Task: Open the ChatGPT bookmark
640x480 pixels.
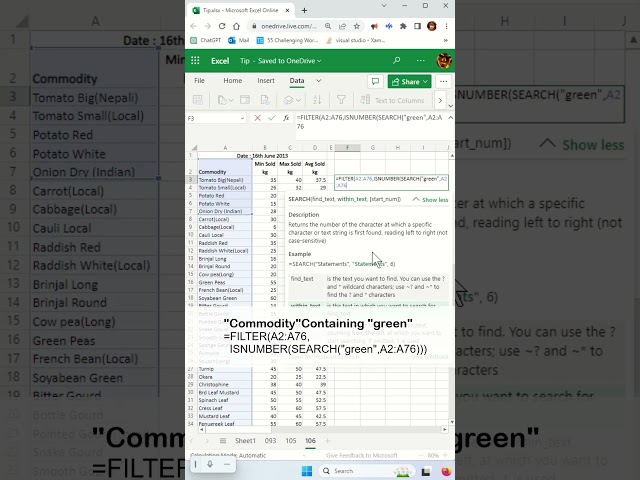Action: click(206, 40)
